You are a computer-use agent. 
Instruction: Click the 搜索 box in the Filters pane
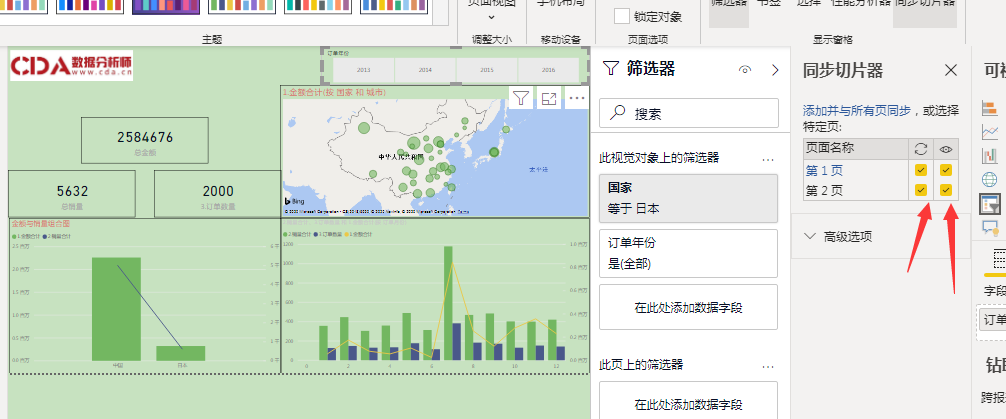coord(688,113)
